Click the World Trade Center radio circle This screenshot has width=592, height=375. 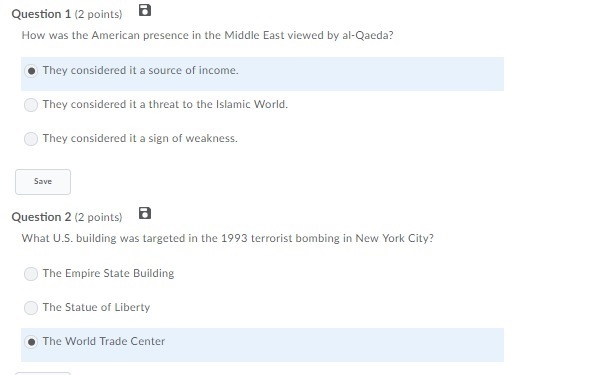[31, 342]
